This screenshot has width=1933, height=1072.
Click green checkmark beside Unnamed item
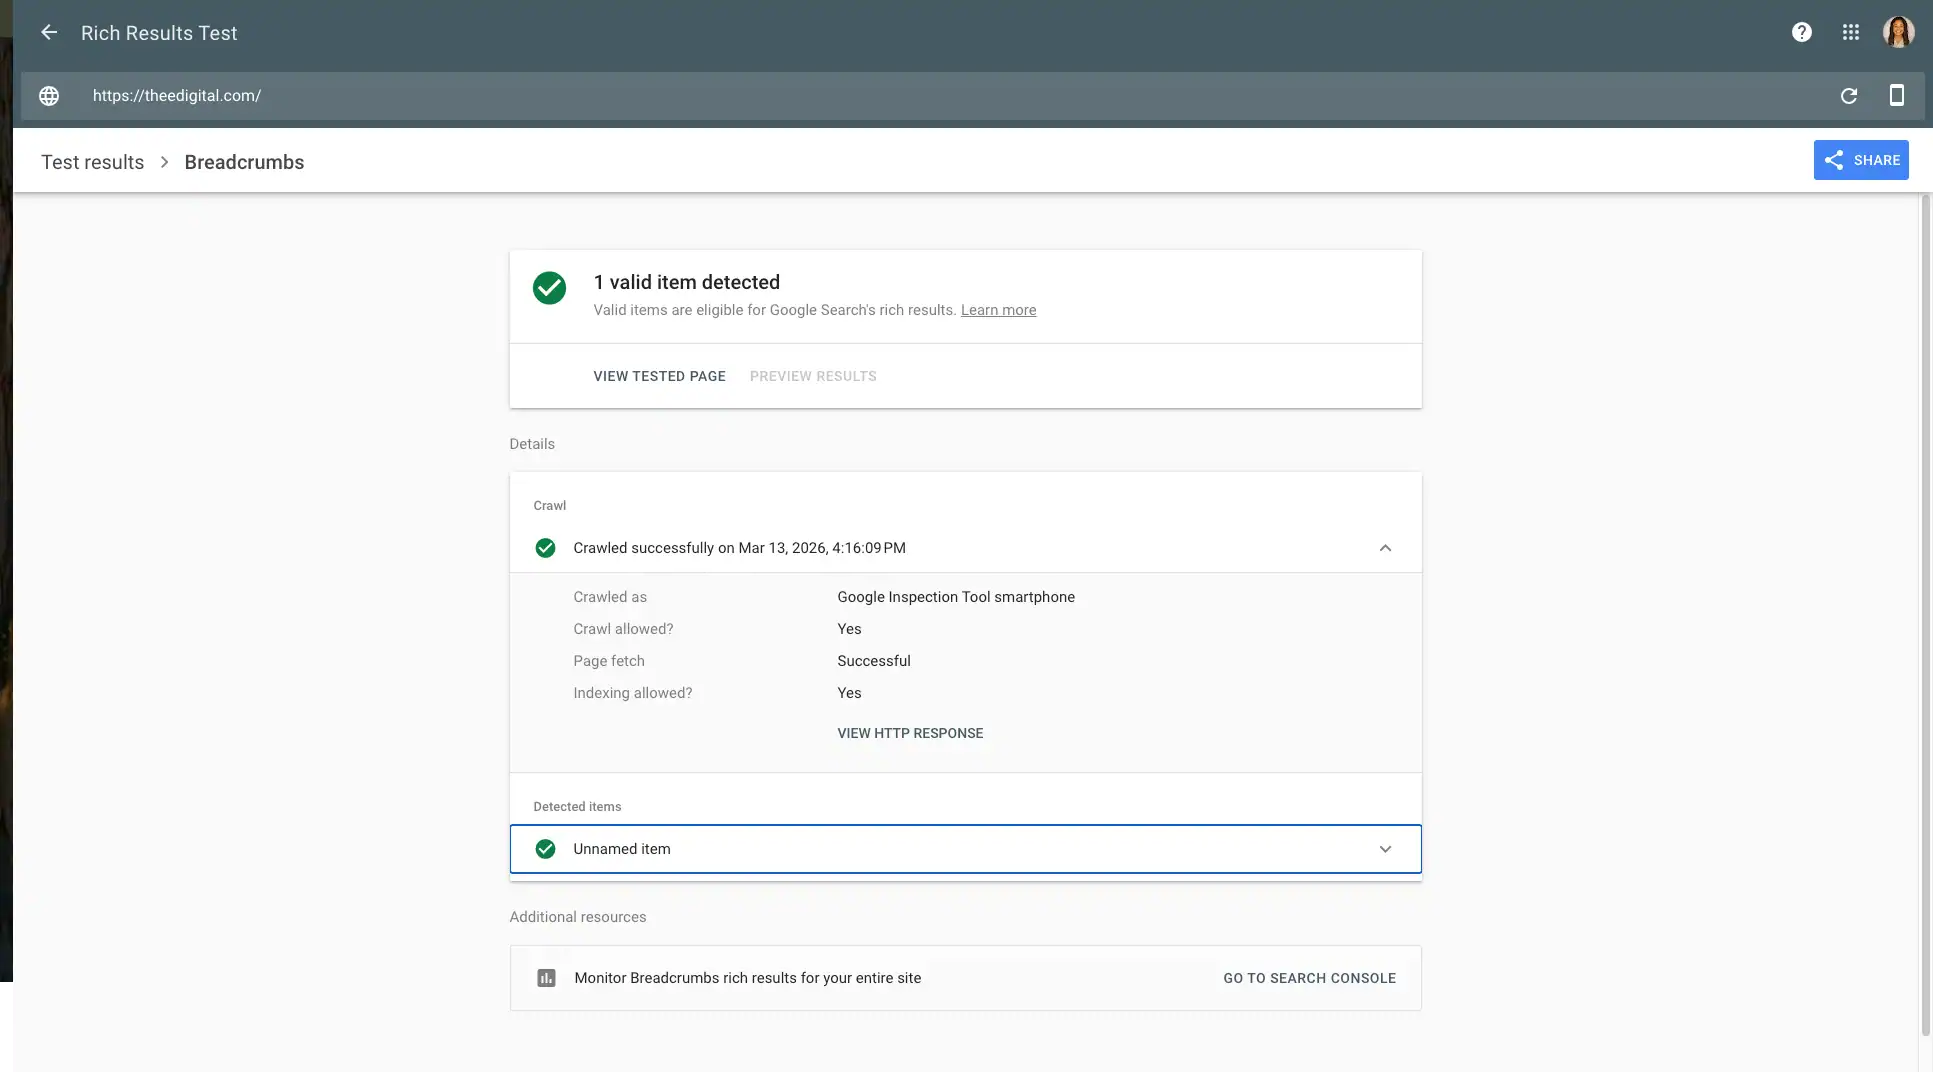[545, 849]
